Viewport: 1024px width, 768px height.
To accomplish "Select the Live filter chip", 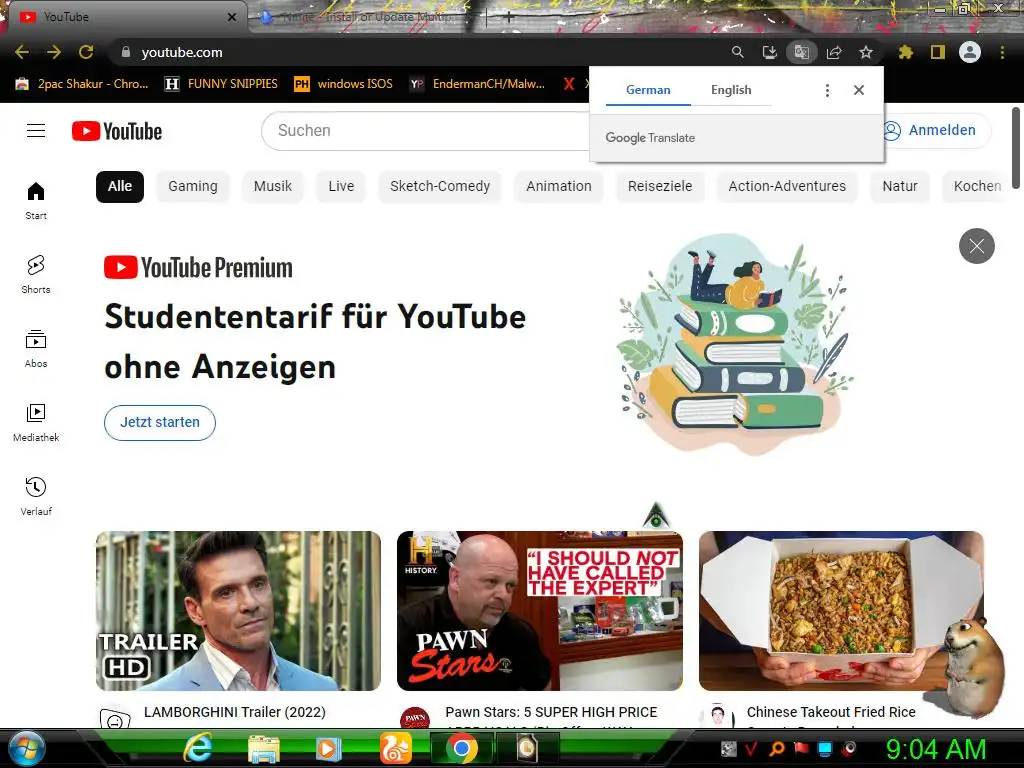I will (341, 186).
